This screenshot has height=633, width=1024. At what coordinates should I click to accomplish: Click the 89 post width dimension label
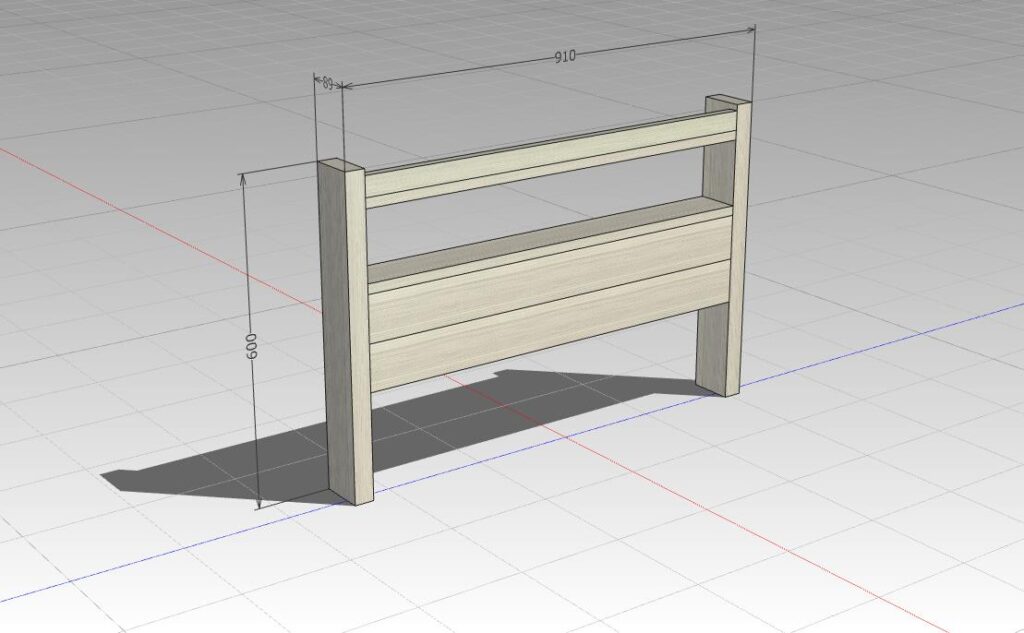328,83
